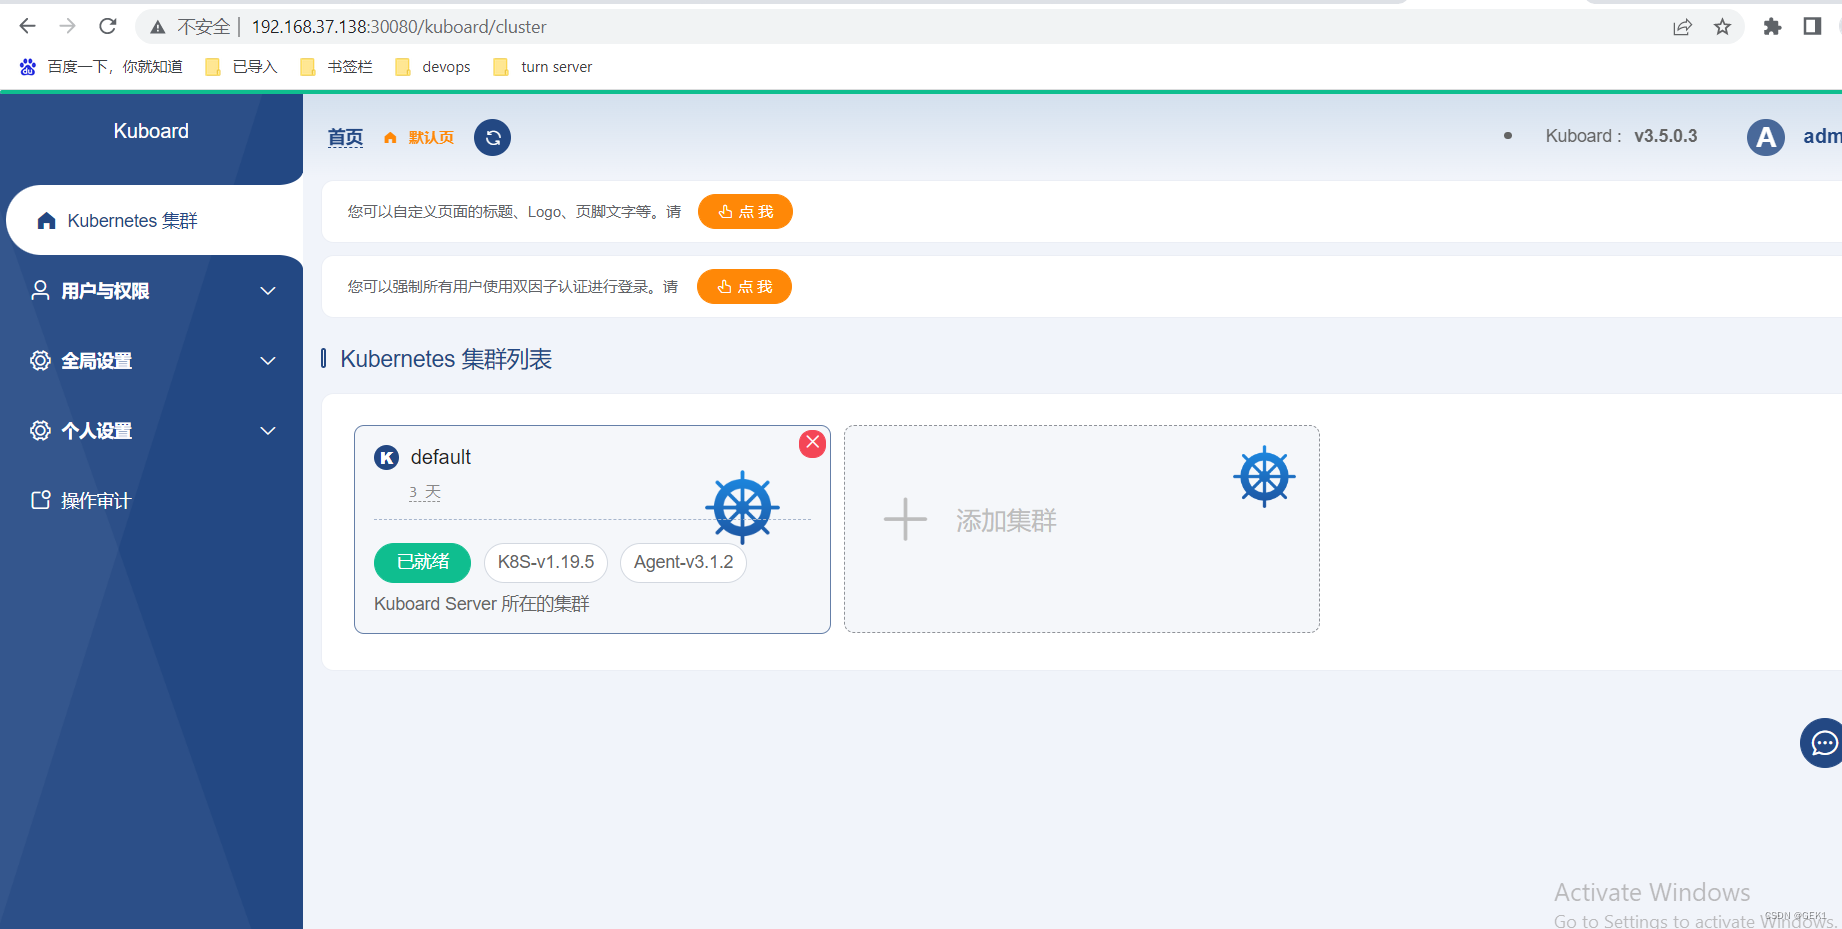Click the first 点我 button for page customization
Viewport: 1842px width, 929px height.
(745, 211)
